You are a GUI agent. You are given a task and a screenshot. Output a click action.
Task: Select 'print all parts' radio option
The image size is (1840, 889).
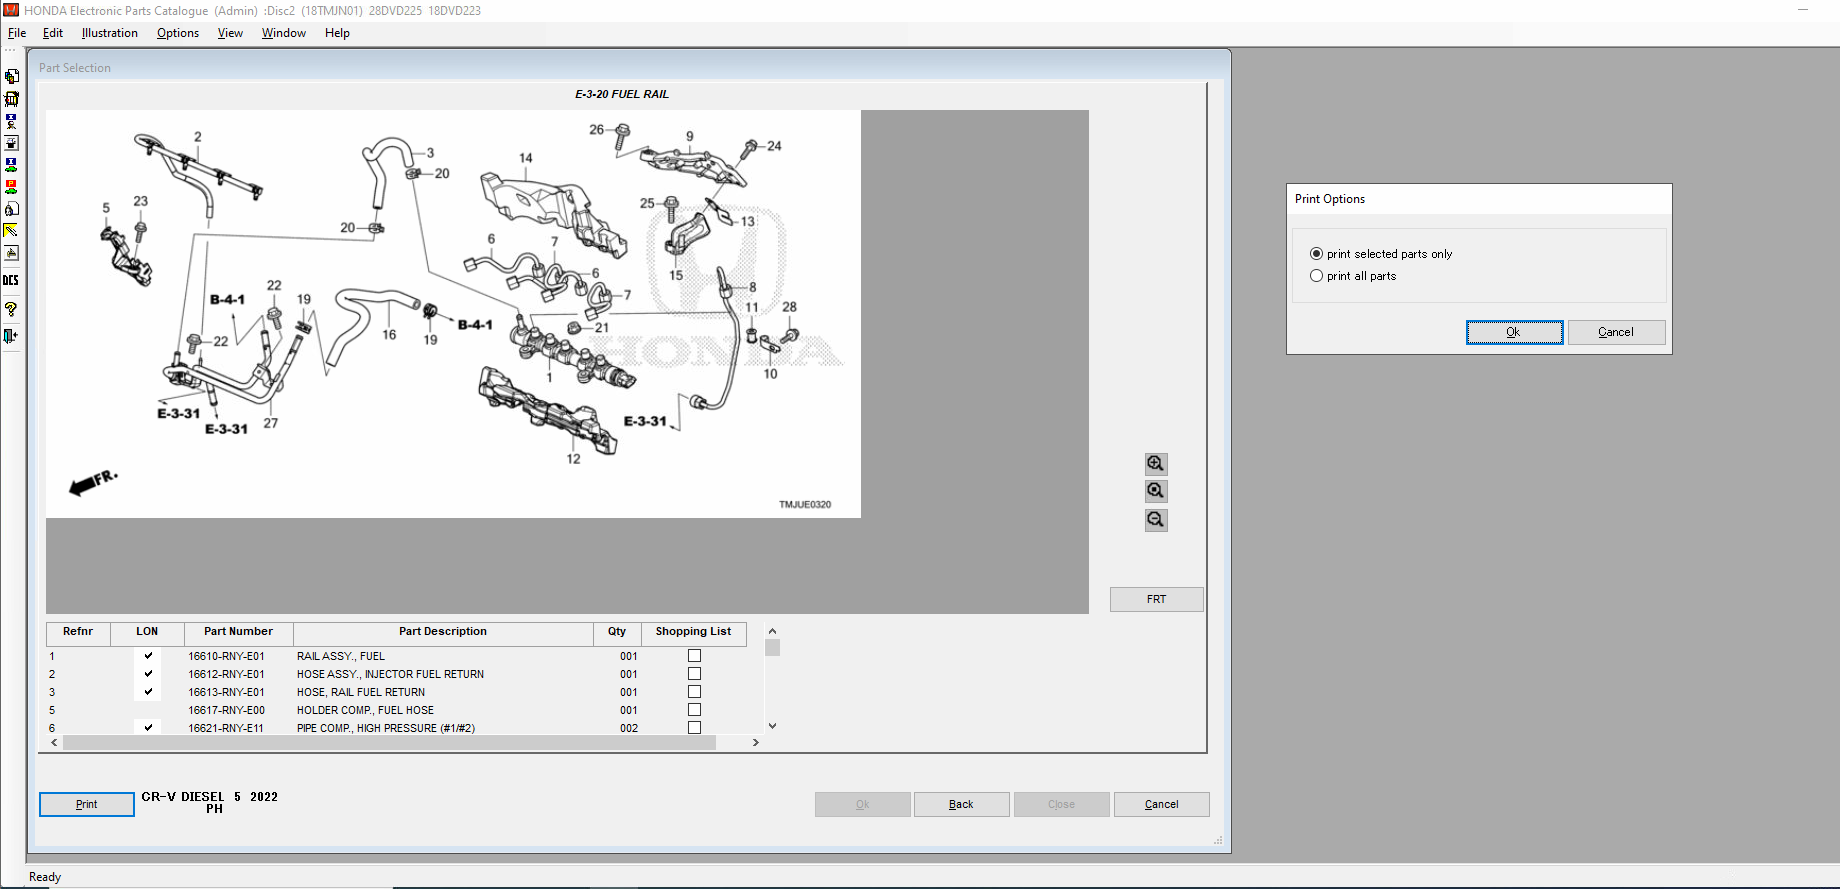click(x=1316, y=276)
